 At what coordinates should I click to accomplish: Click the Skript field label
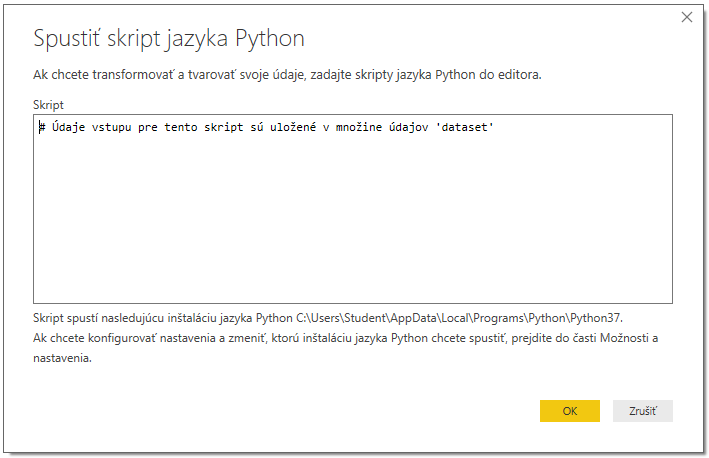click(x=48, y=105)
